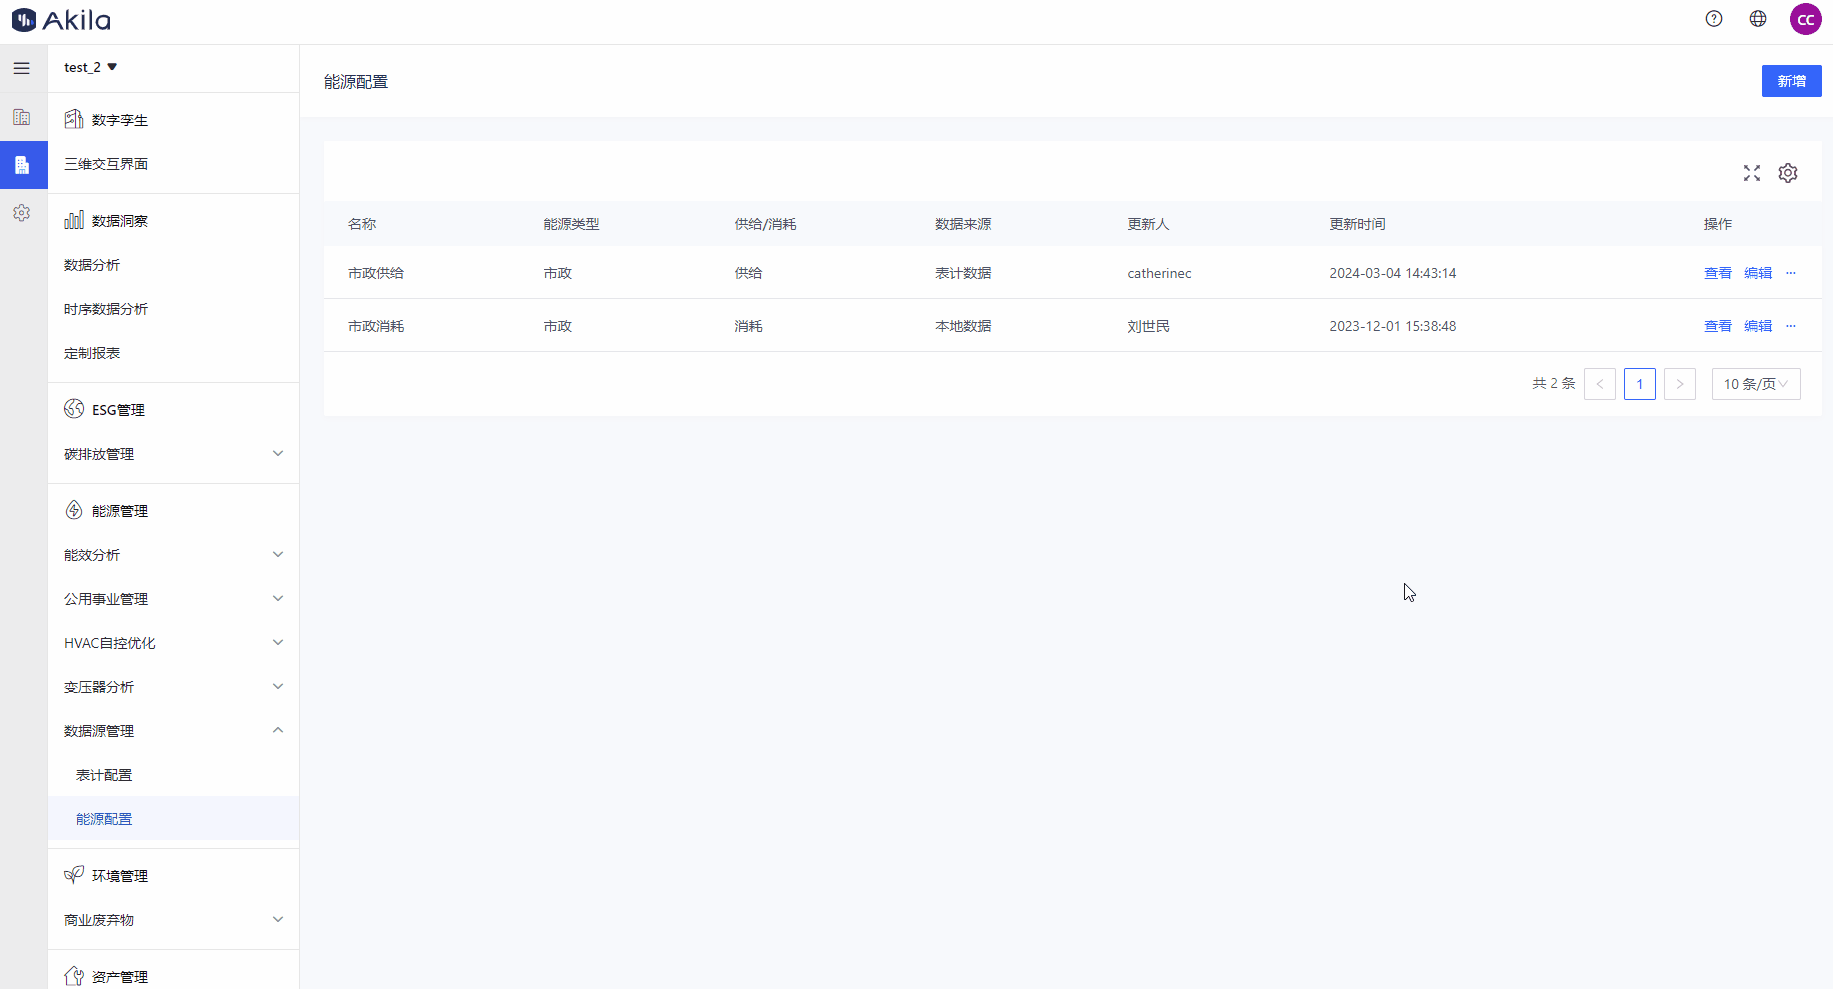Click the 能源类型 column header
This screenshot has height=989, width=1833.
[x=571, y=224]
